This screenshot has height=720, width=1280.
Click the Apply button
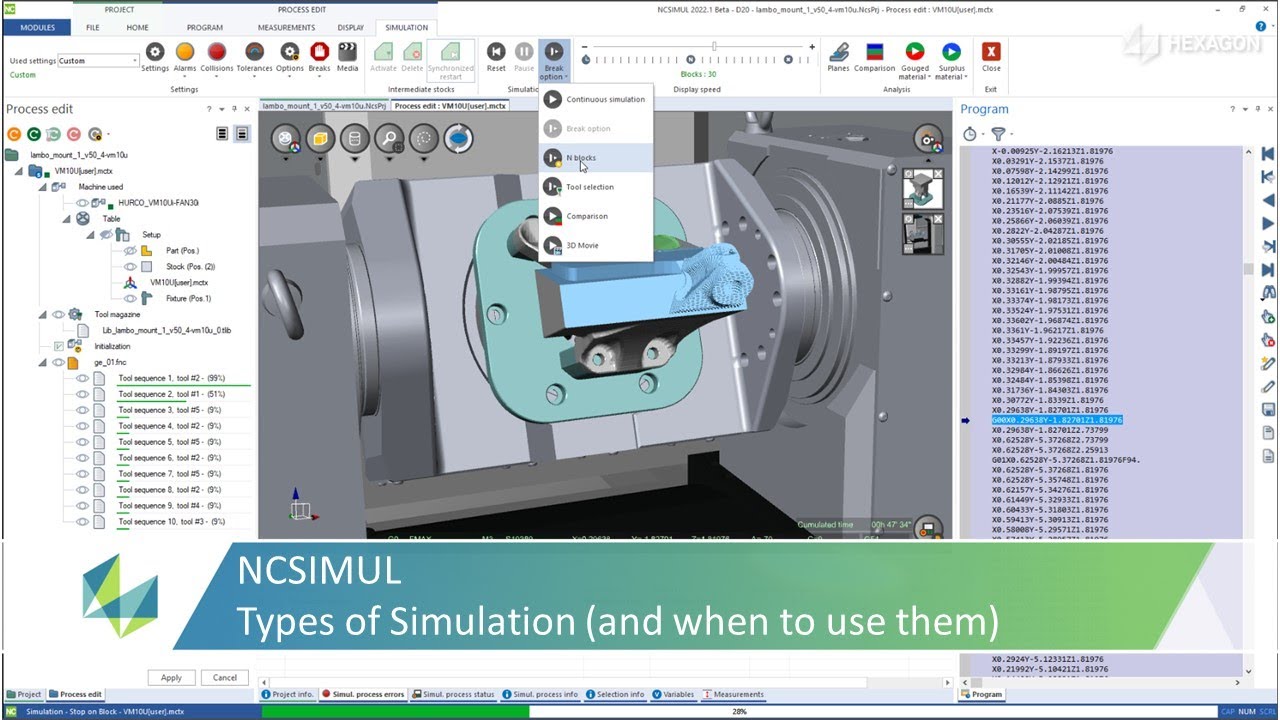tap(171, 677)
